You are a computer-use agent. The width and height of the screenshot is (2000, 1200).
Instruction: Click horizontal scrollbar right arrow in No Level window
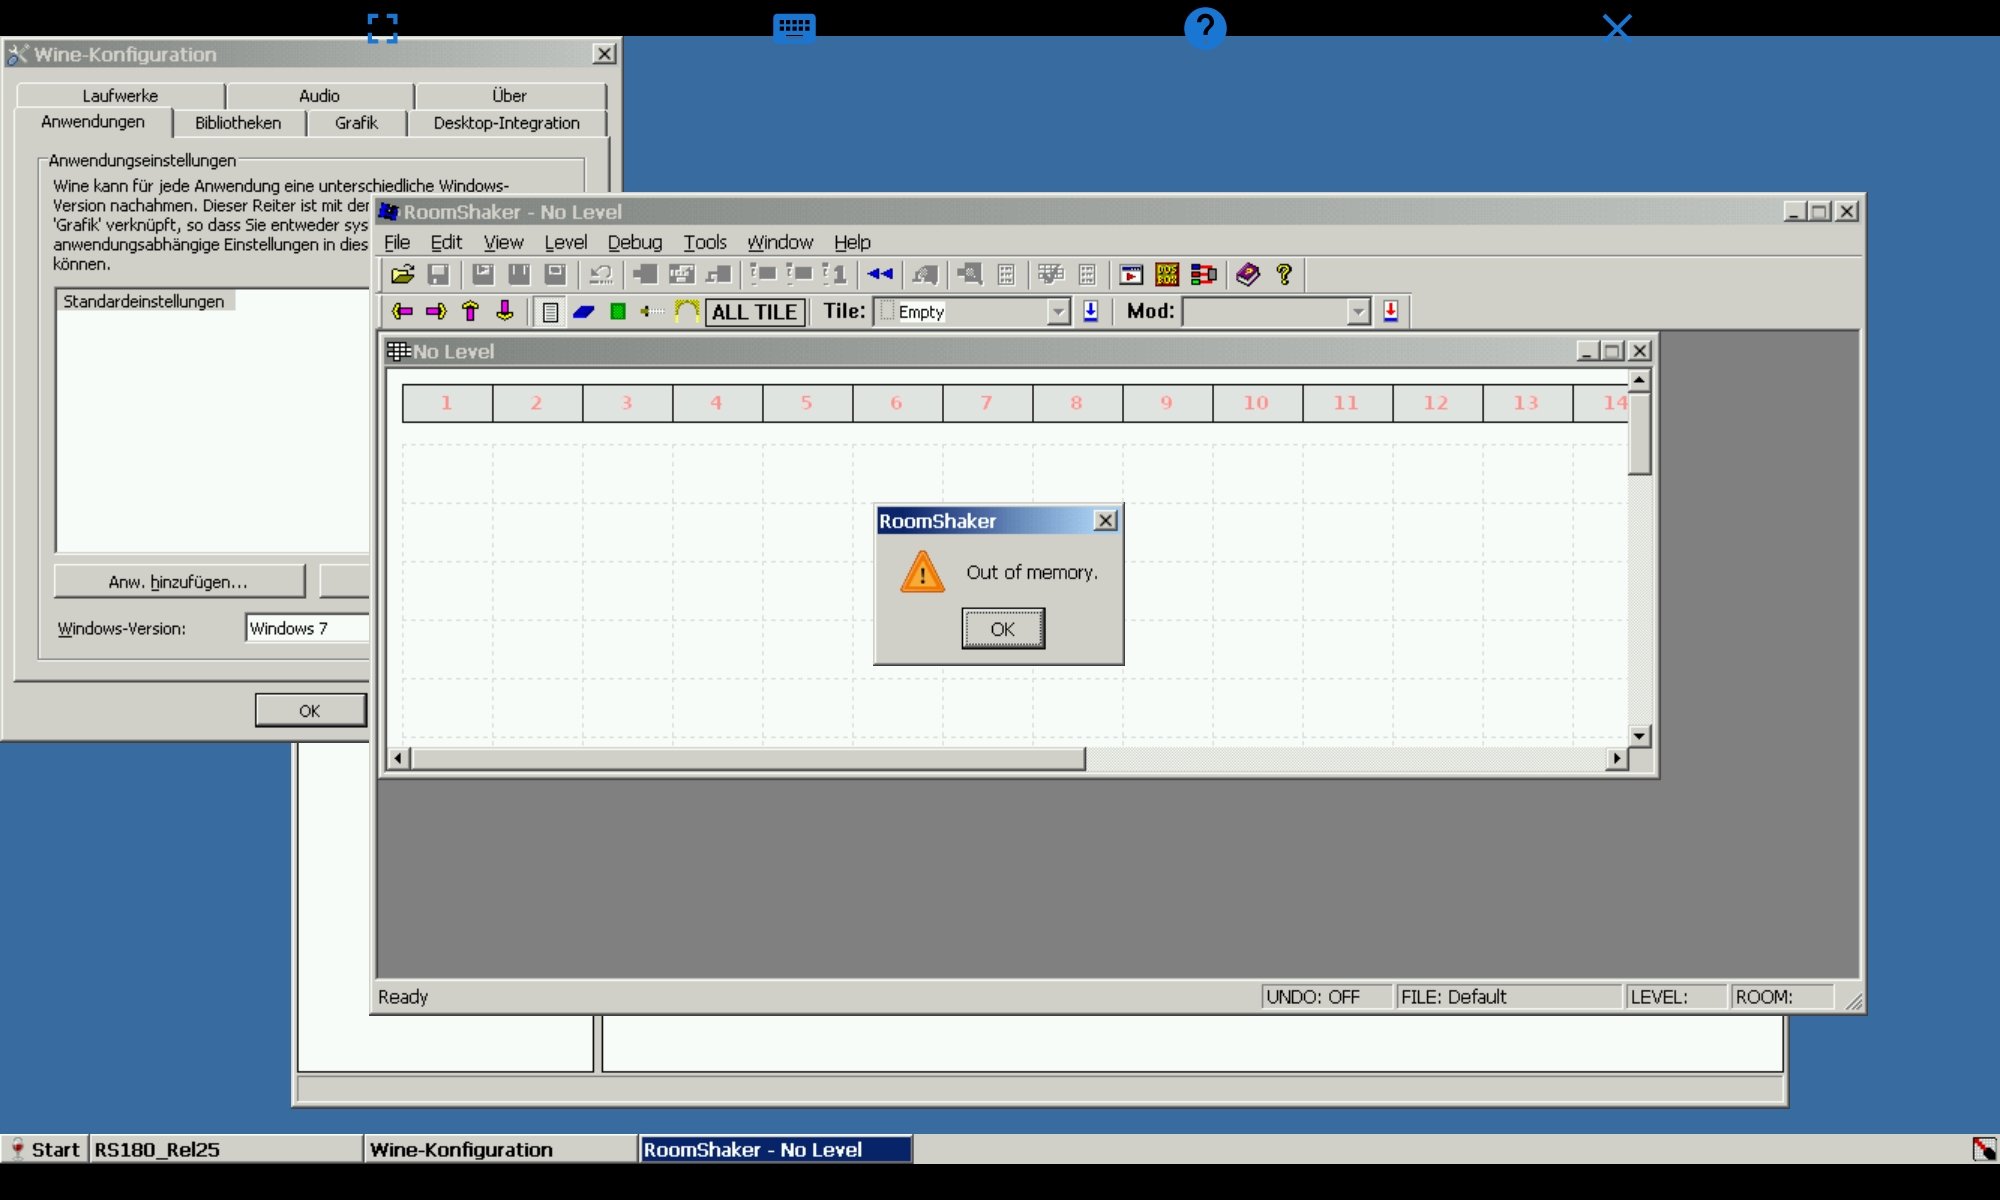(1617, 758)
